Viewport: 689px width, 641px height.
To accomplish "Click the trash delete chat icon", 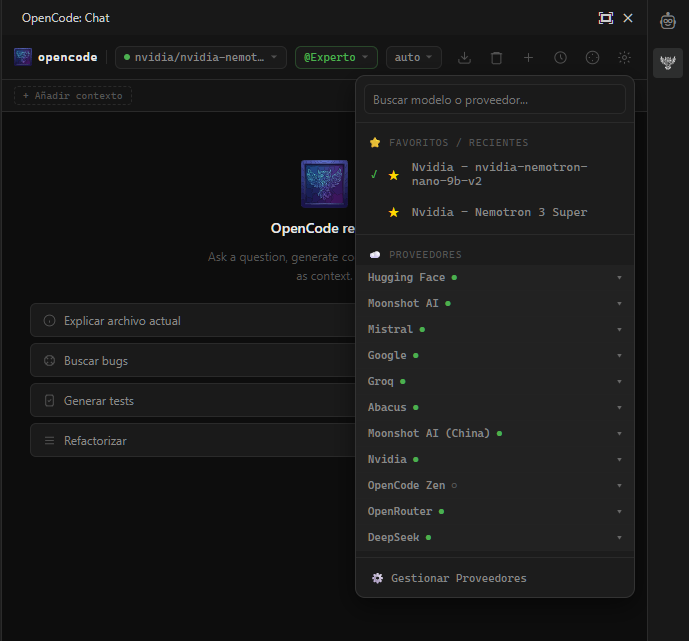I will click(x=496, y=58).
